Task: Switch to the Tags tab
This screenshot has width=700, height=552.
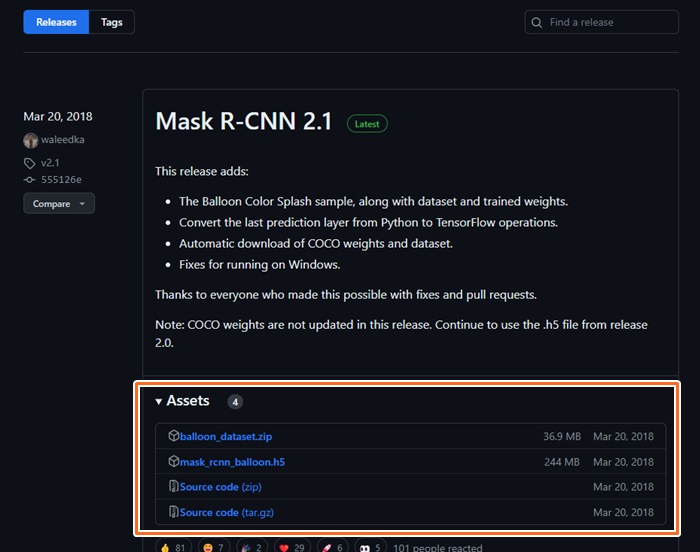Action: [112, 22]
